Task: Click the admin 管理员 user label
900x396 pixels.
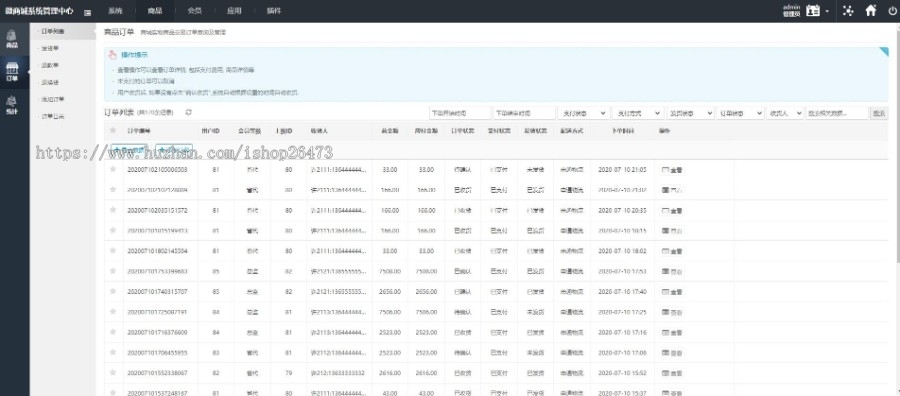Action: coord(791,10)
